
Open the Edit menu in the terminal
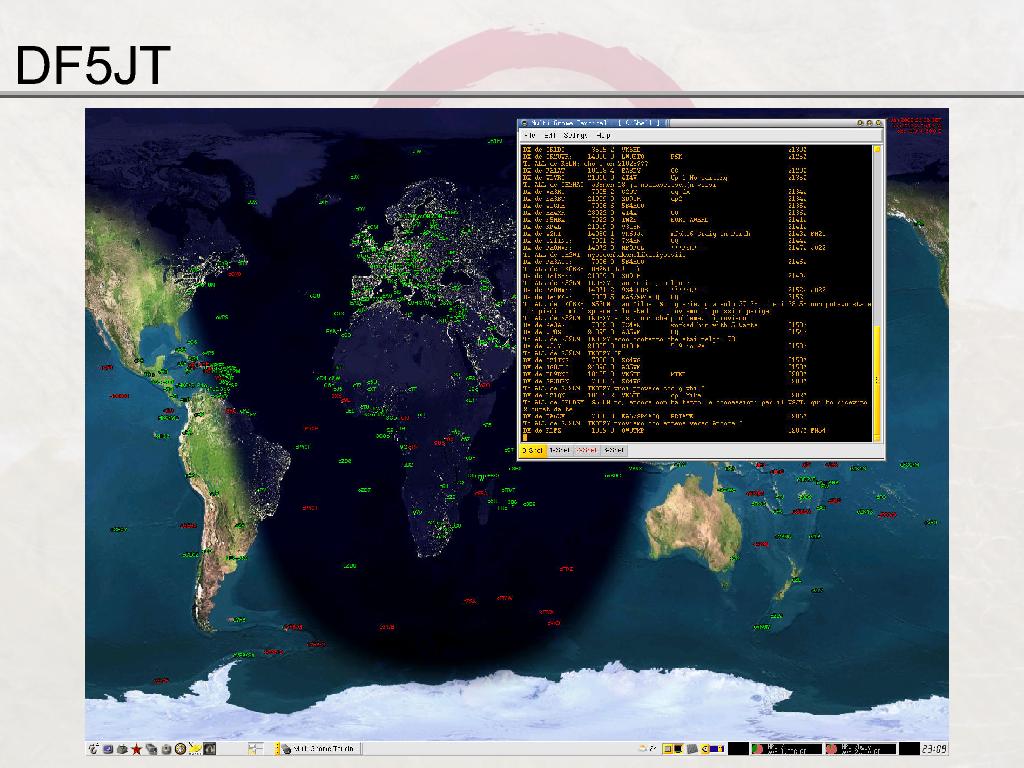(x=550, y=135)
